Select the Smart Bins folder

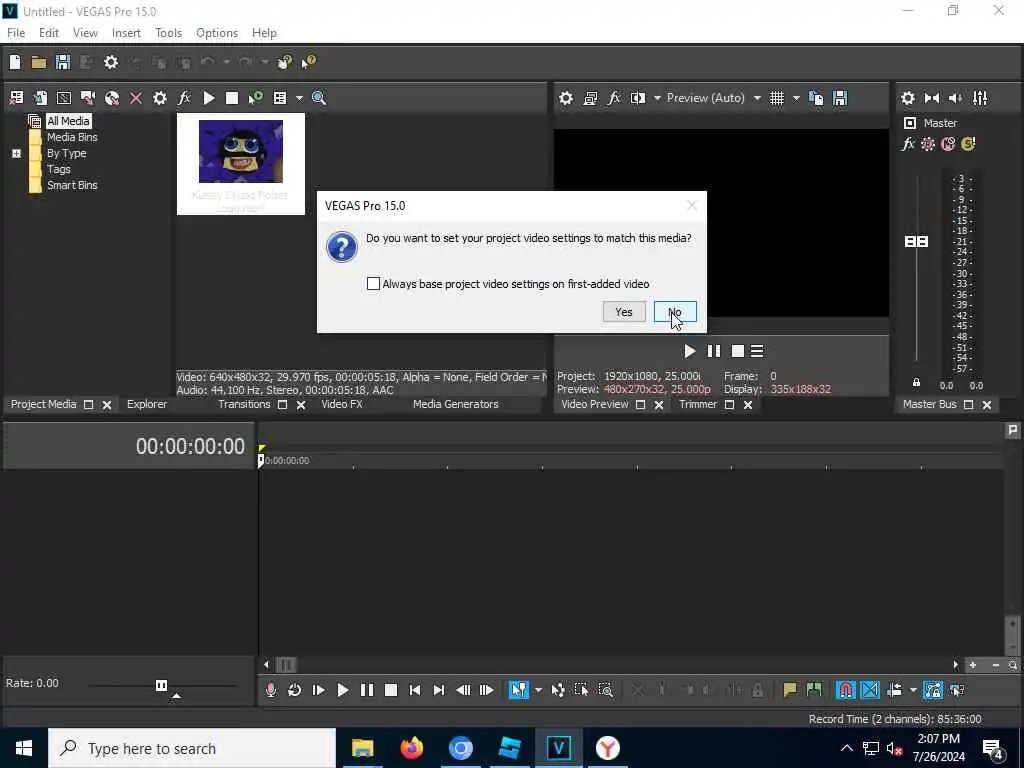click(72, 185)
